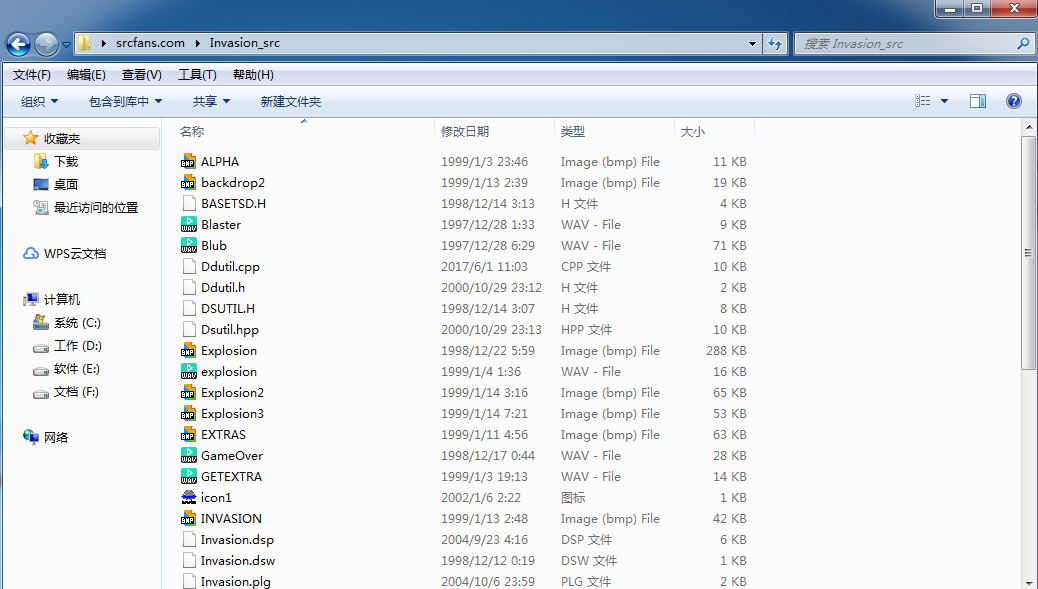1038x589 pixels.
Task: Select the file named DSUTIL.H
Action: pos(228,309)
